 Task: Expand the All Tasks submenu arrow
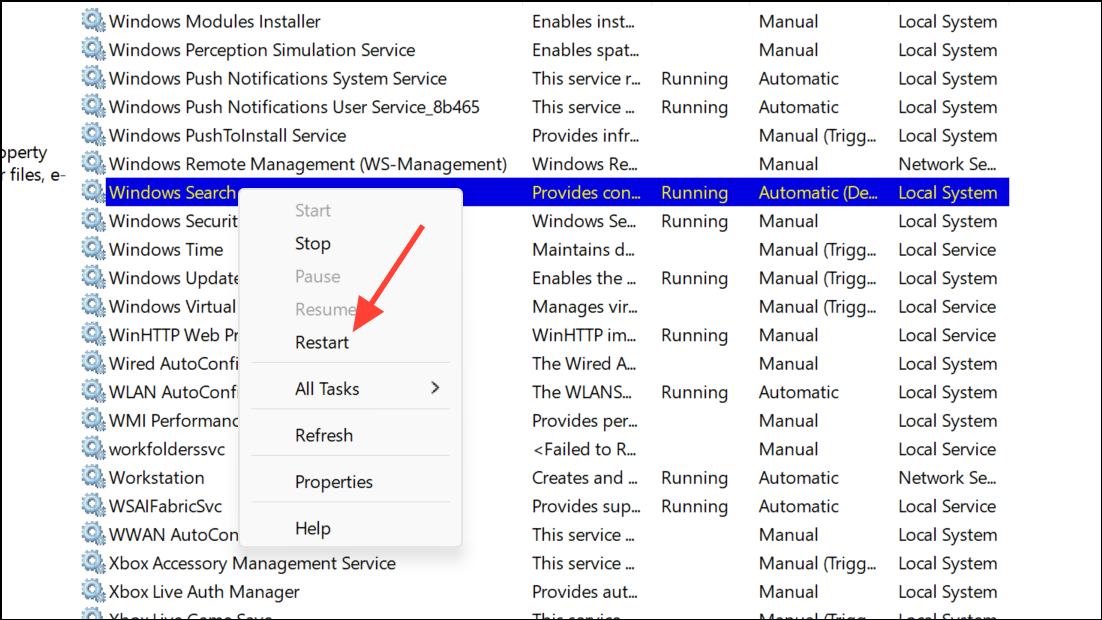[435, 388]
